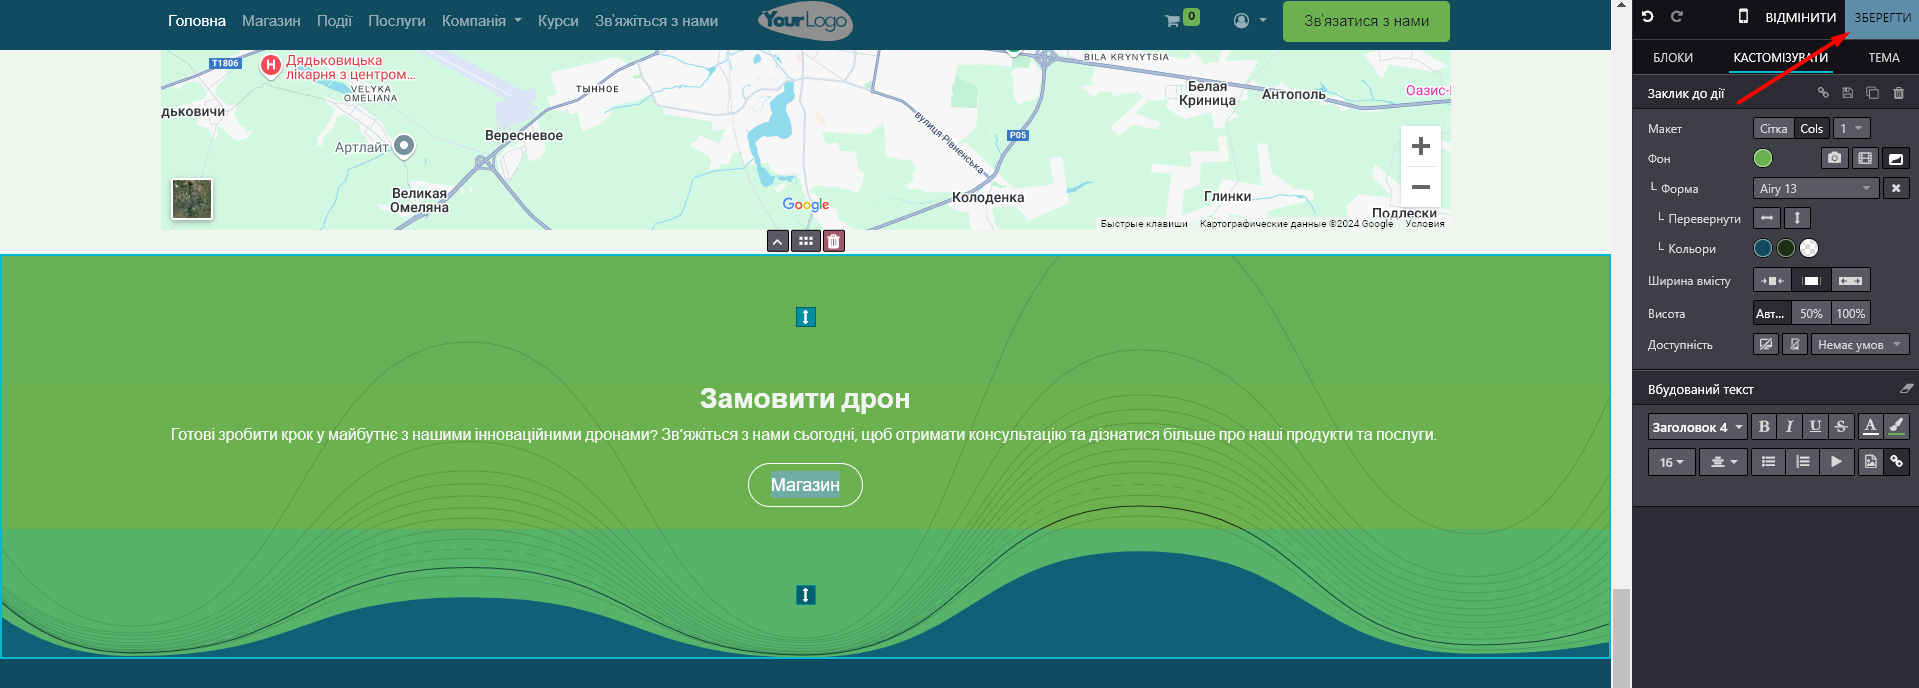Toggle bold formatting

pyautogui.click(x=1764, y=427)
